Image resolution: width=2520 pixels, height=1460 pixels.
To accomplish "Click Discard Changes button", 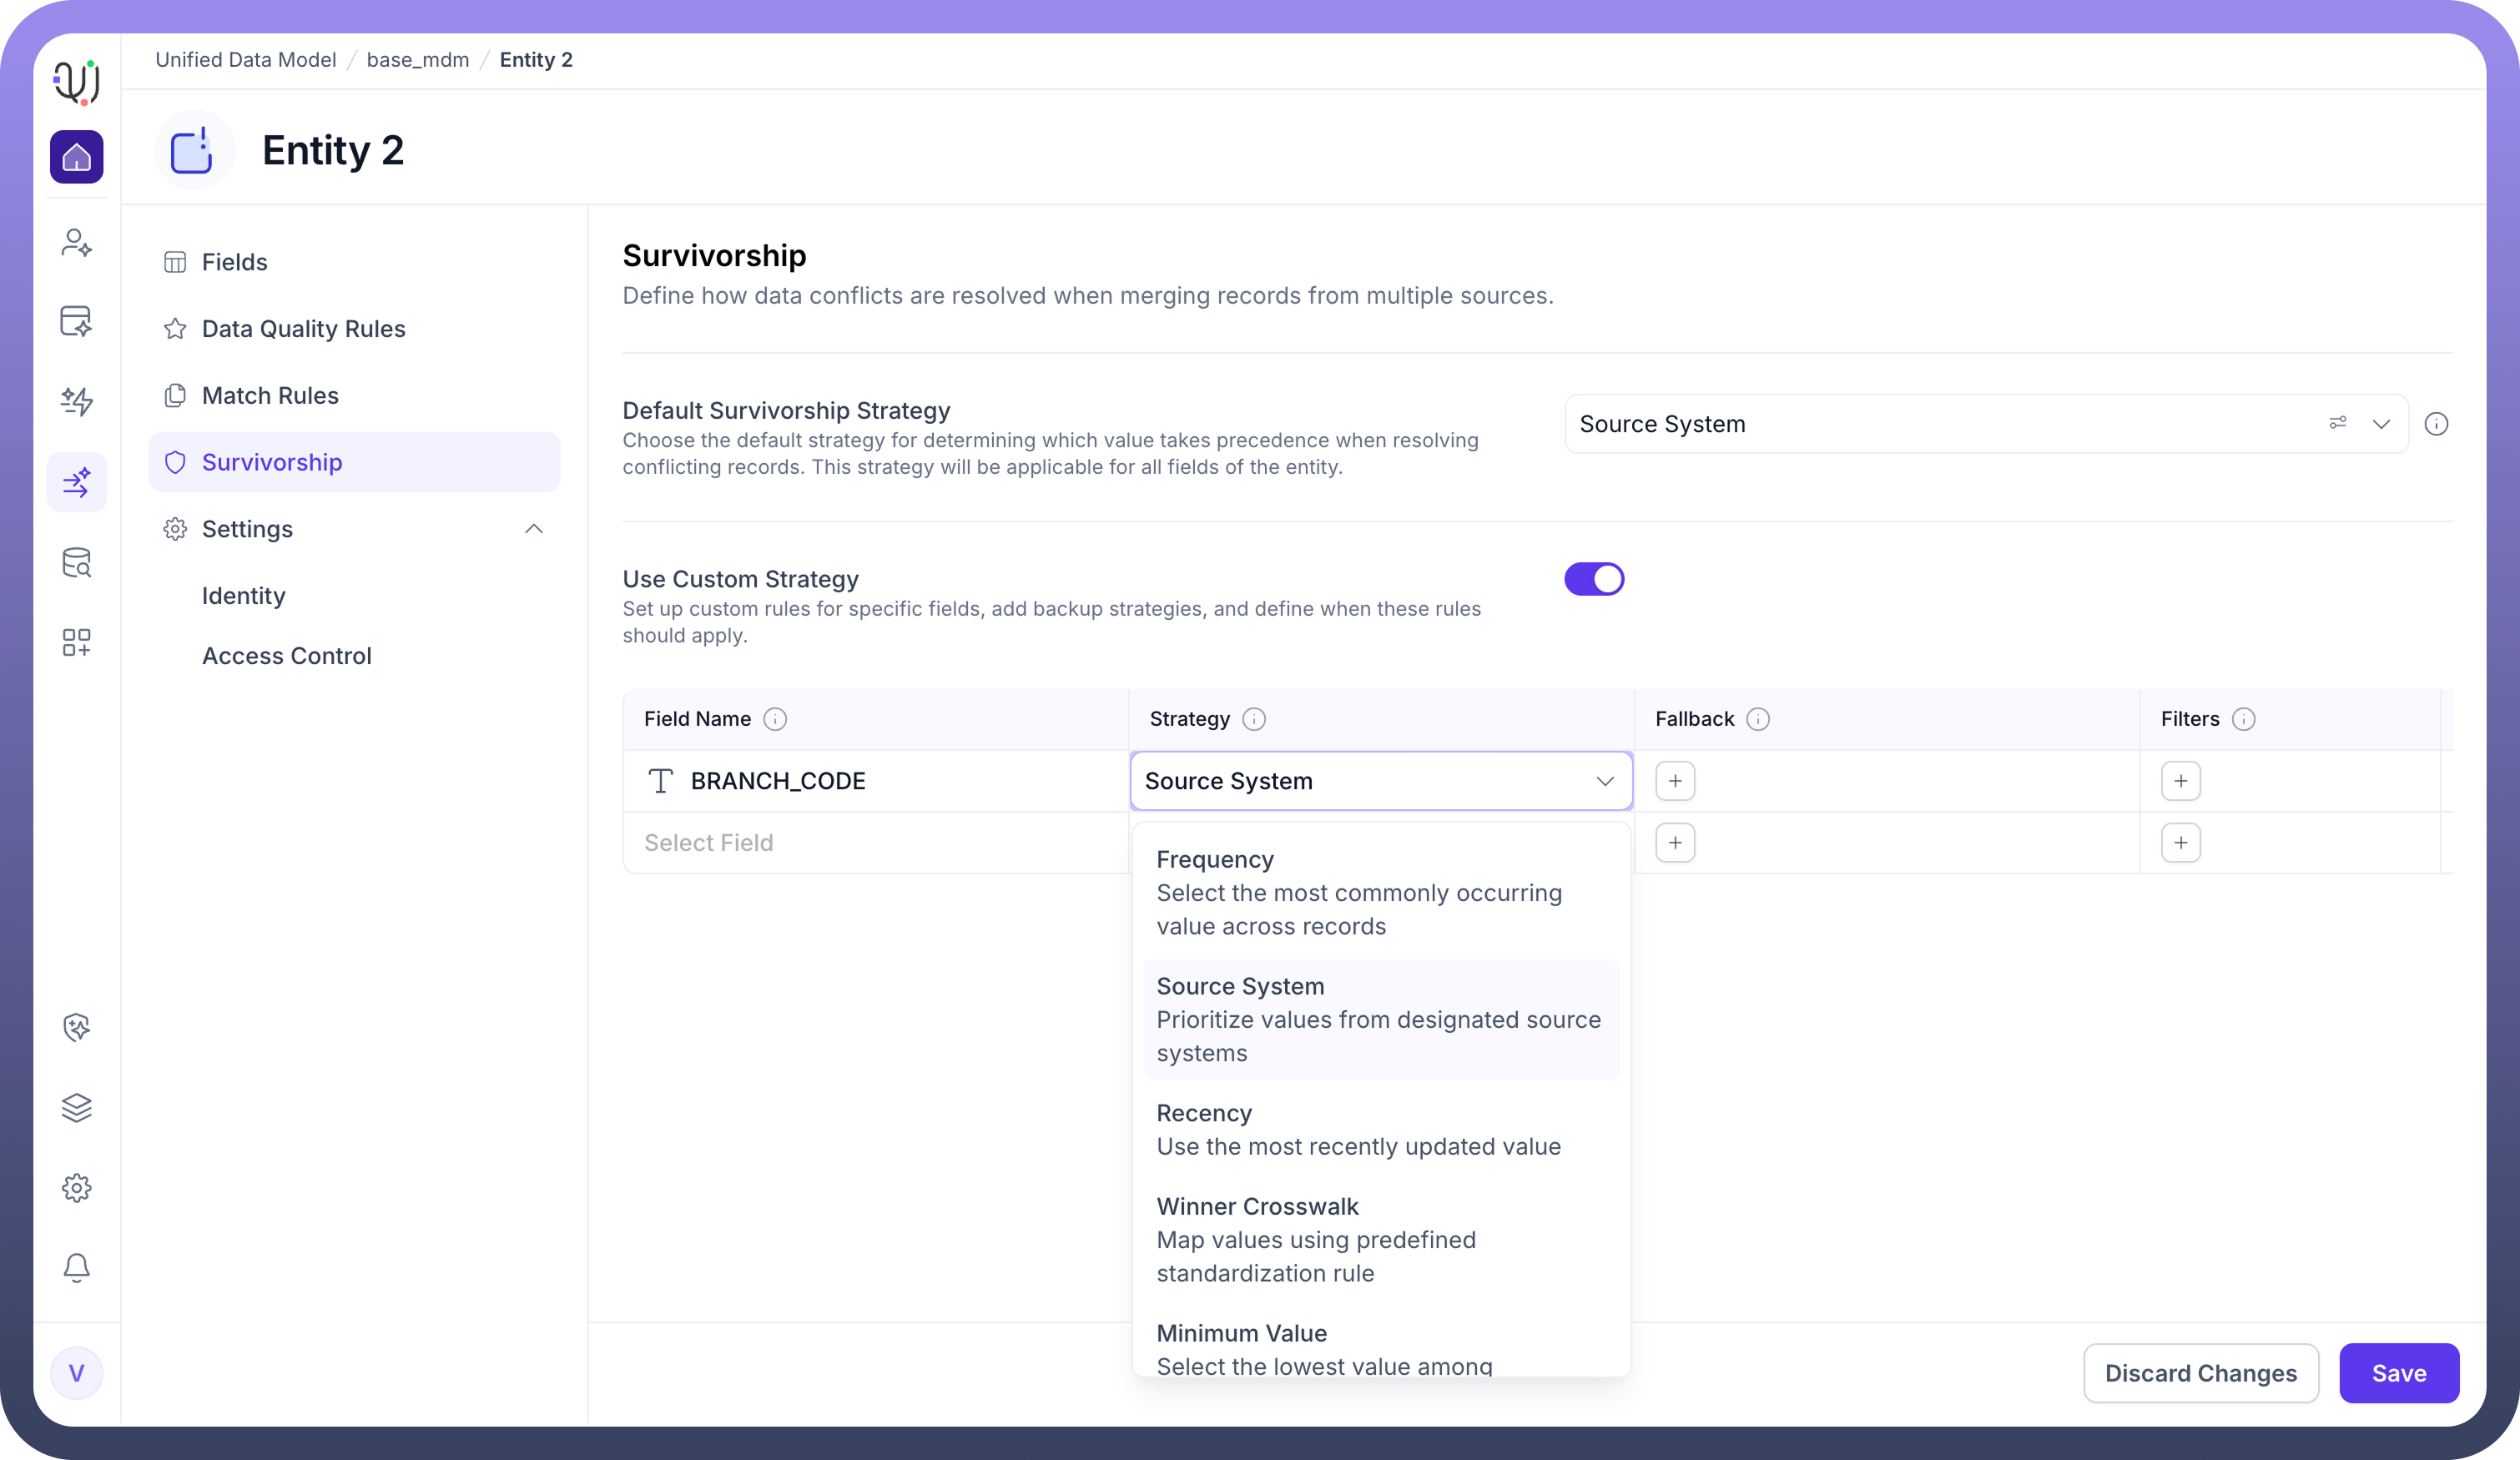I will coord(2200,1373).
